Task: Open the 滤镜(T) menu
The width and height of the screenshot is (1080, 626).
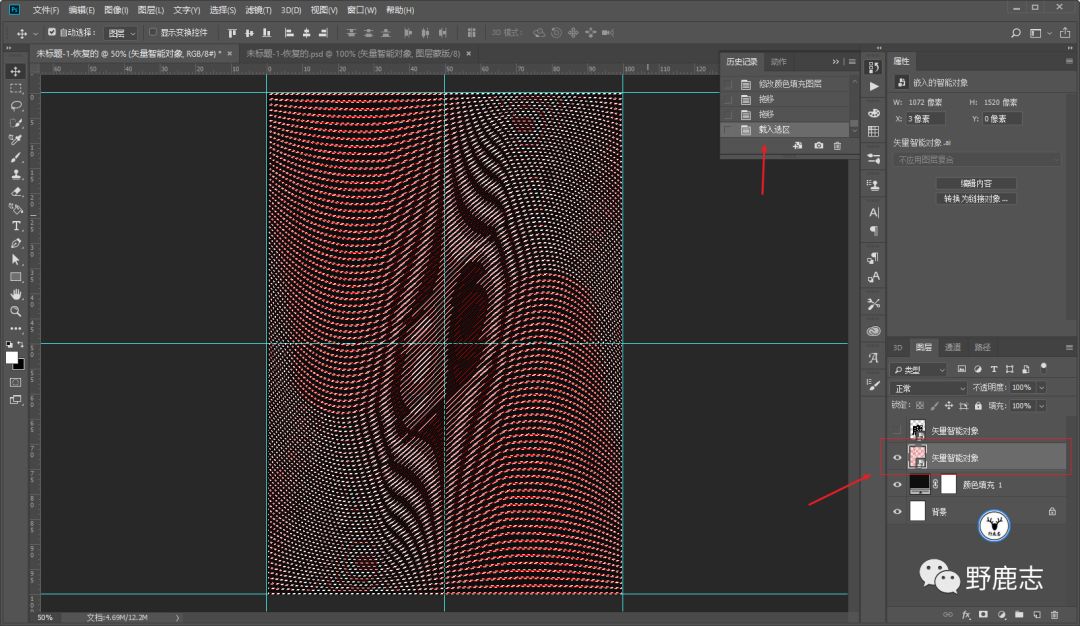Action: tap(259, 10)
